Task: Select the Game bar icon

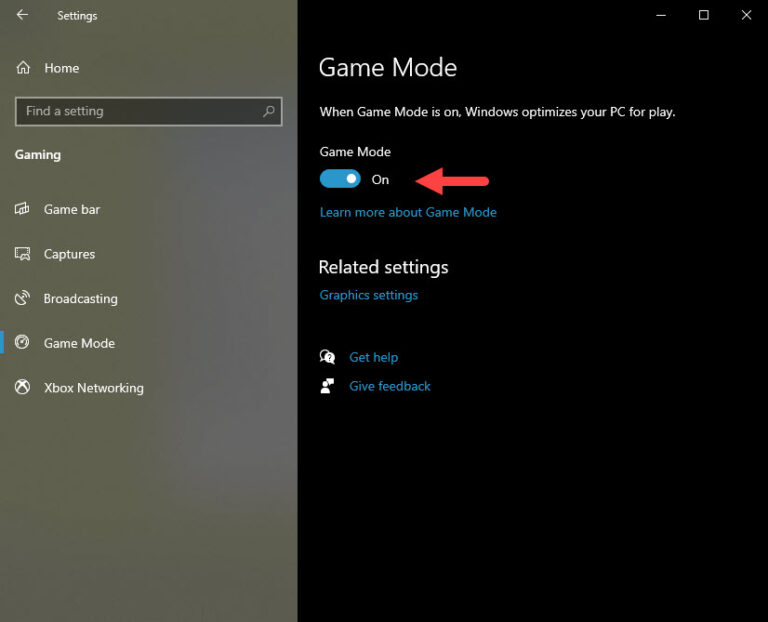Action: coord(22,209)
